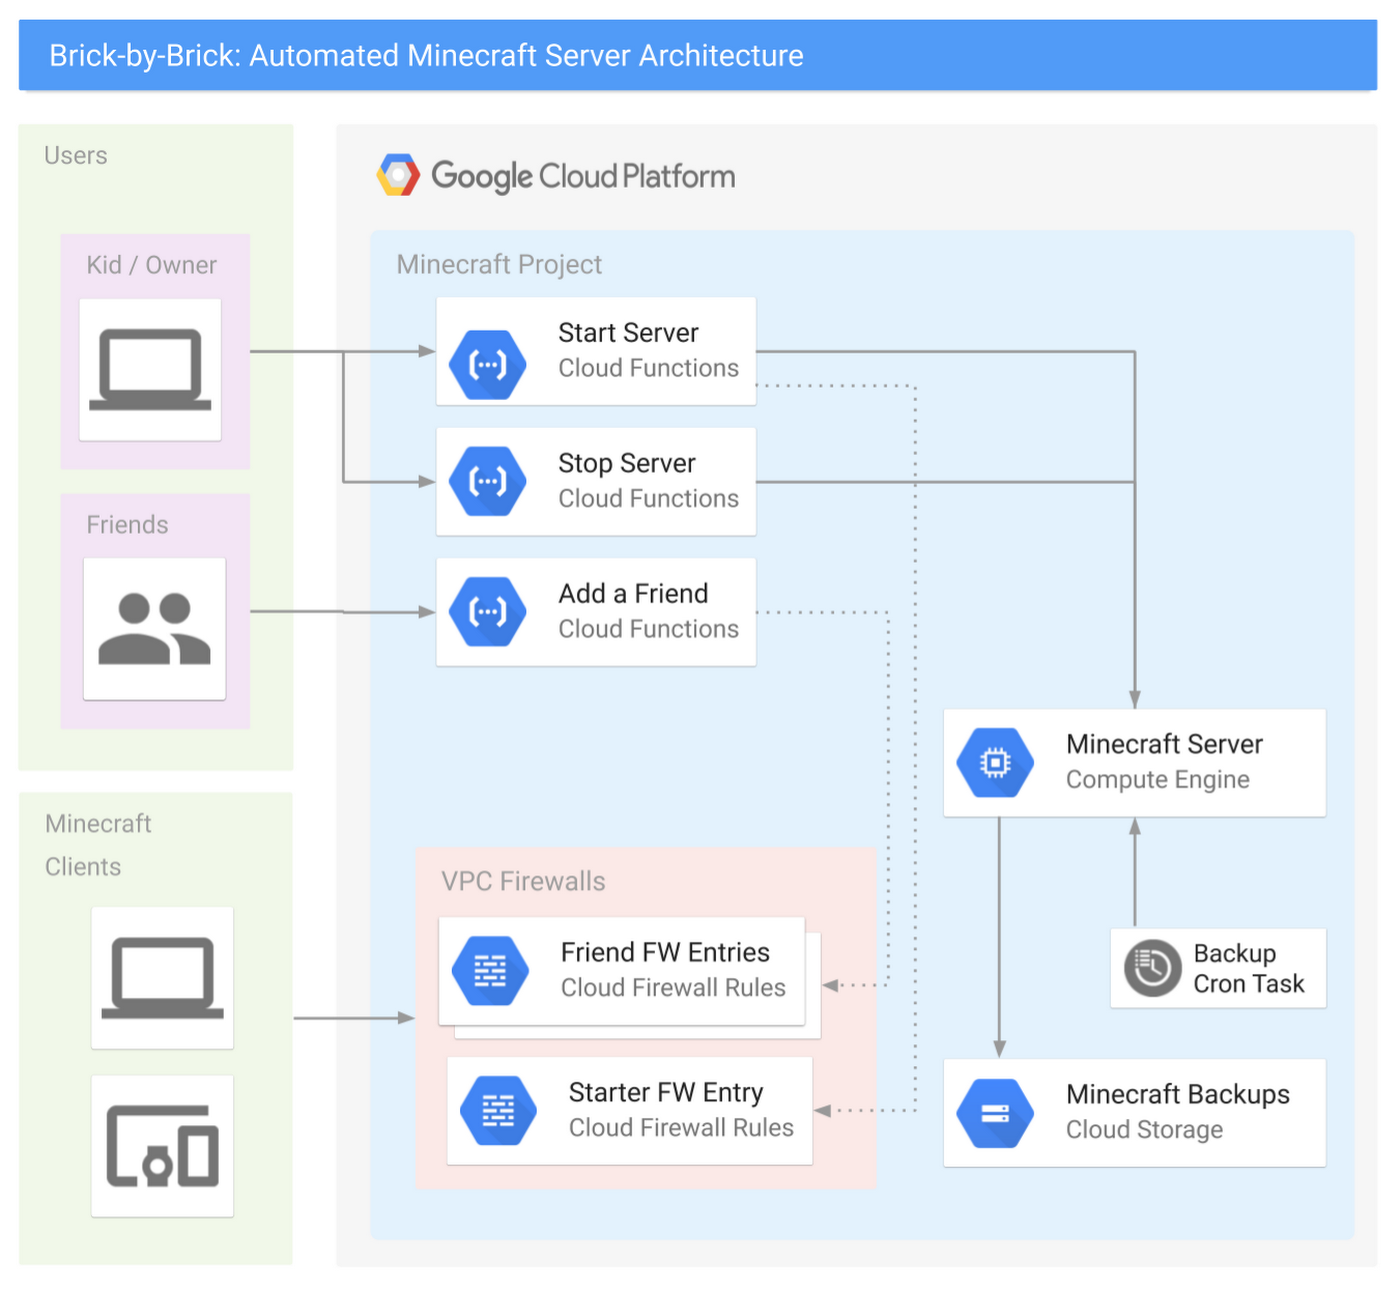Click the Minecraft Clients multi-device icon
This screenshot has height=1291, width=1400.
click(x=162, y=1146)
